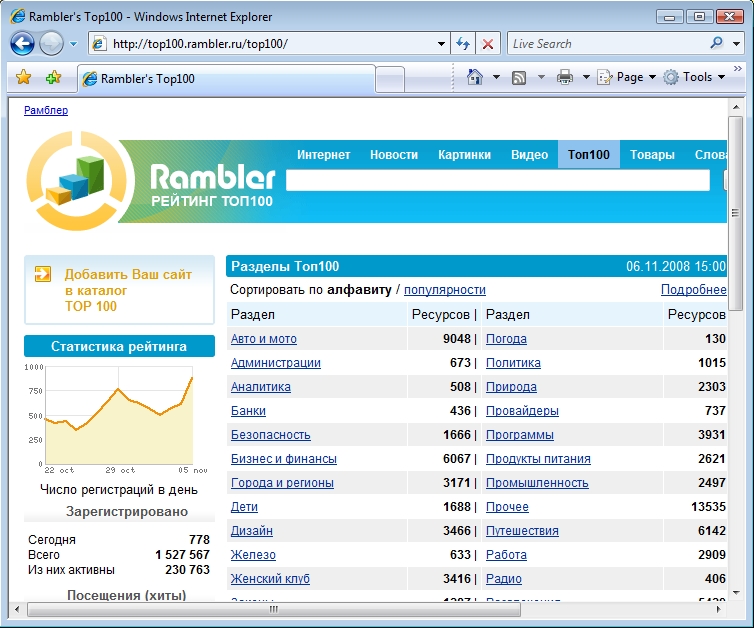Open the Дети section link
Image resolution: width=754 pixels, height=628 pixels.
tap(244, 507)
